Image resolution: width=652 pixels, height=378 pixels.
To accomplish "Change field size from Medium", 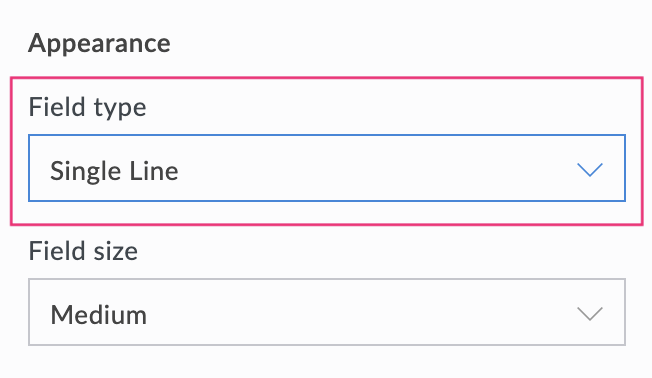I will (x=327, y=312).
